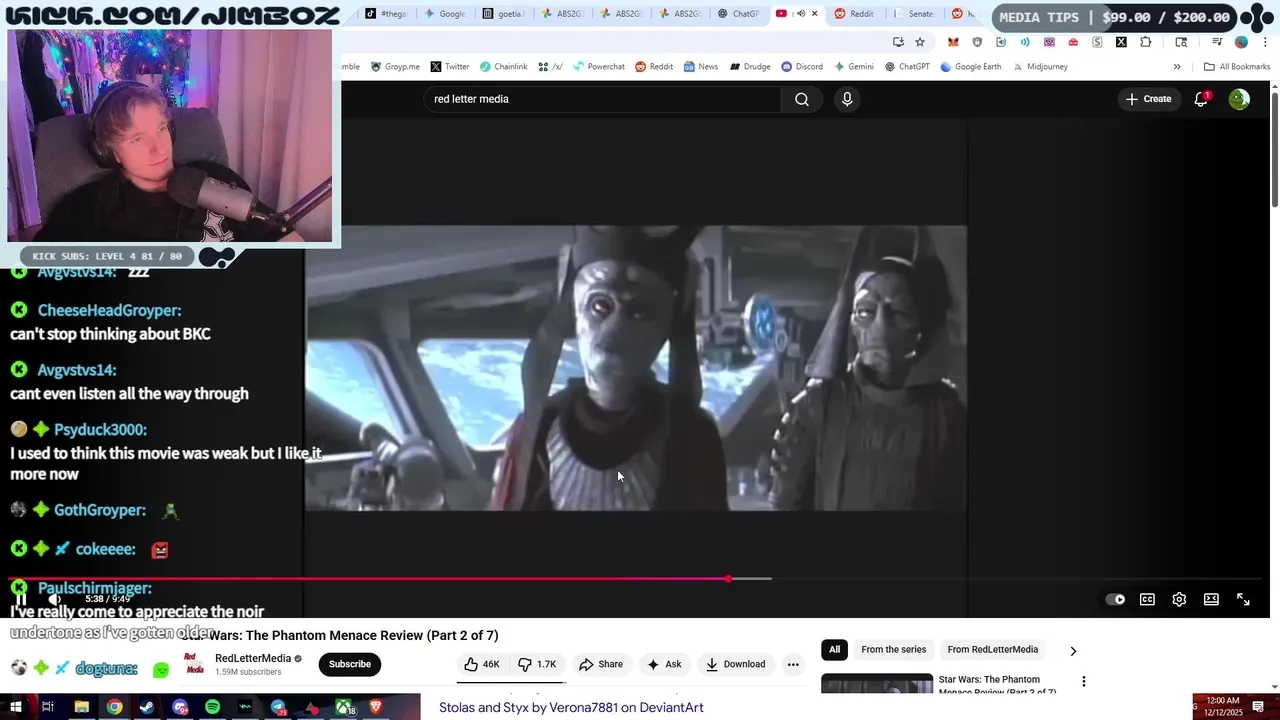
Task: Open the YouTube account avatar menu
Action: [1239, 99]
